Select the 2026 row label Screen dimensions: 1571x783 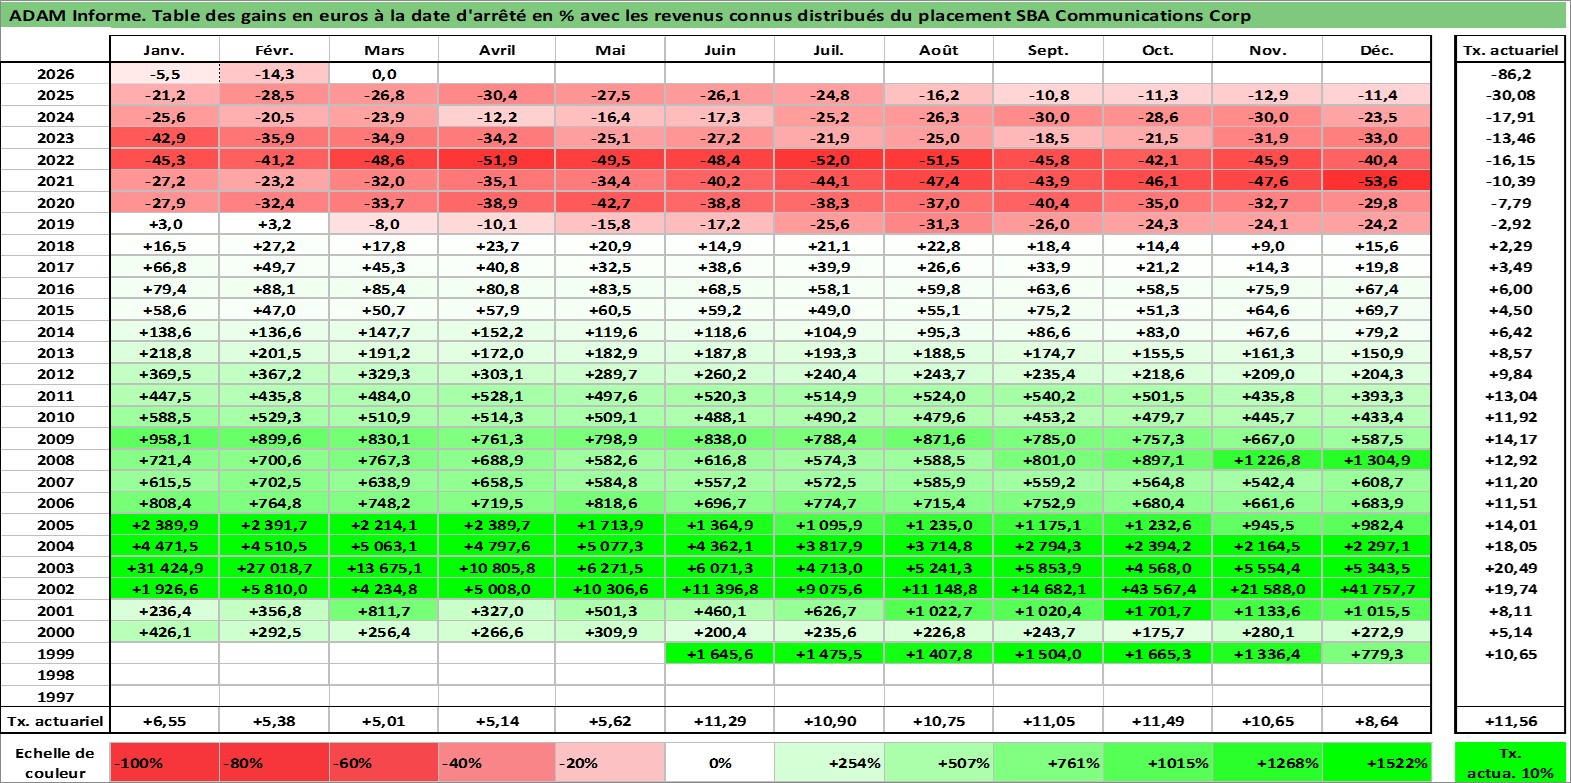pyautogui.click(x=55, y=74)
